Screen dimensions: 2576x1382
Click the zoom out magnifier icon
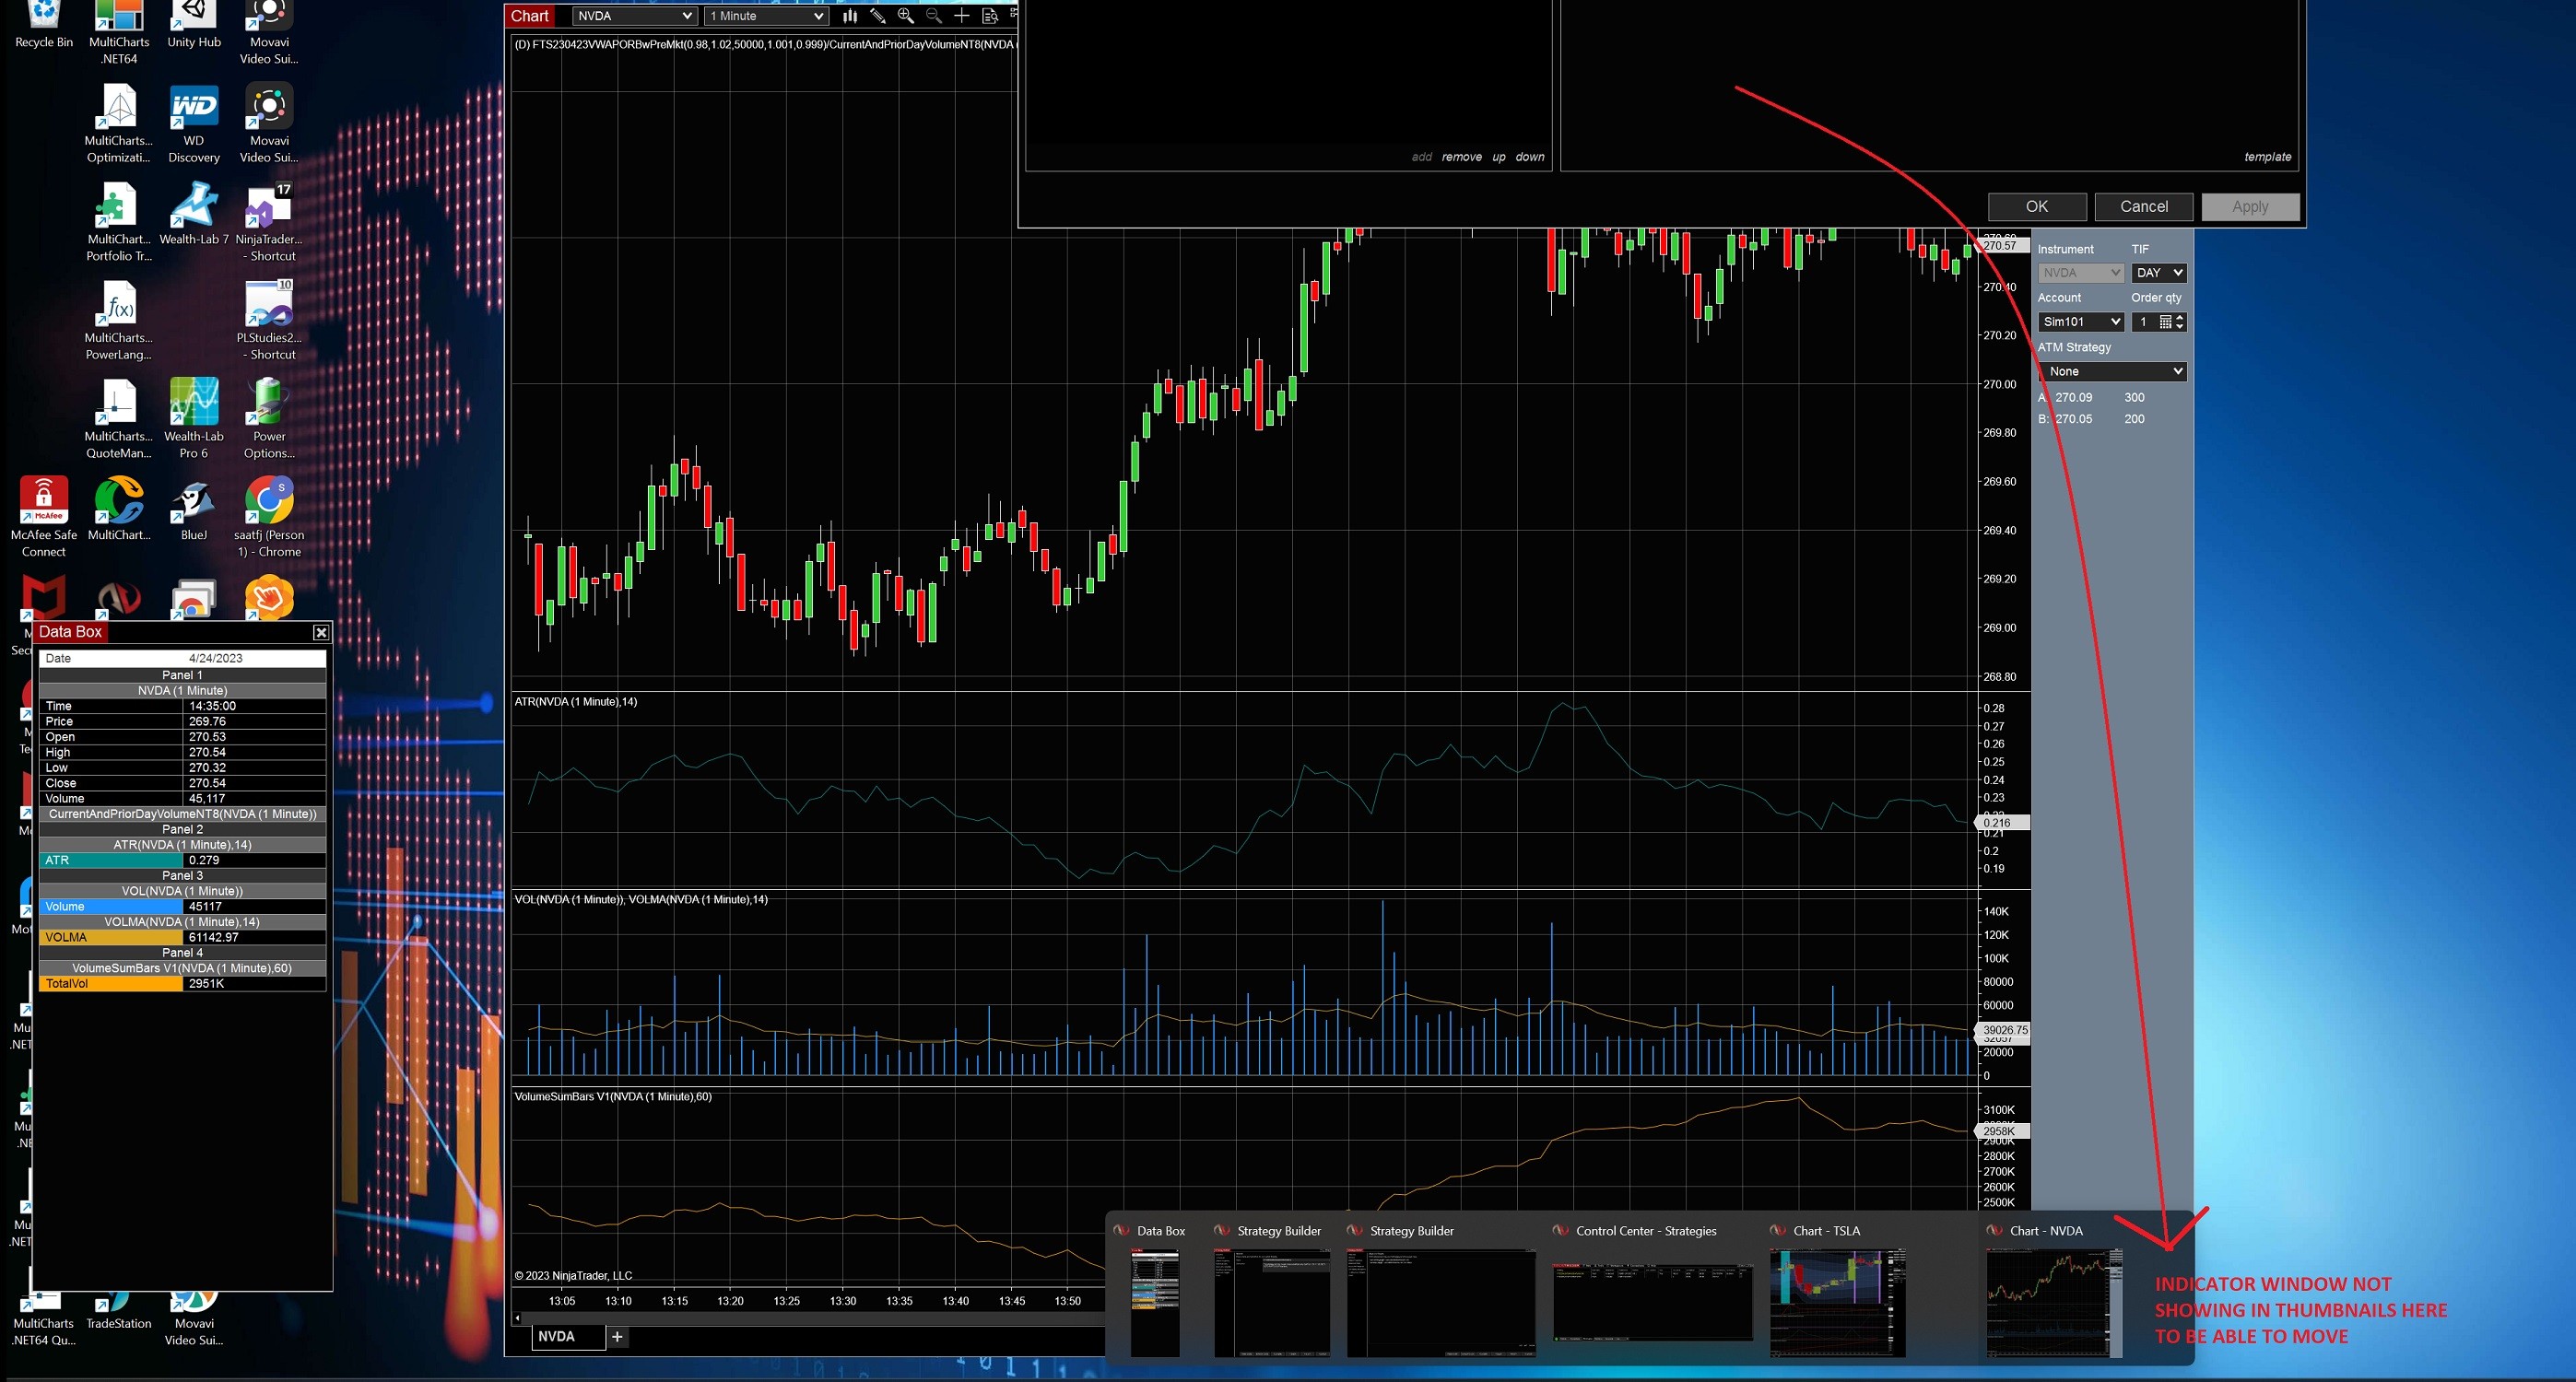(x=934, y=16)
